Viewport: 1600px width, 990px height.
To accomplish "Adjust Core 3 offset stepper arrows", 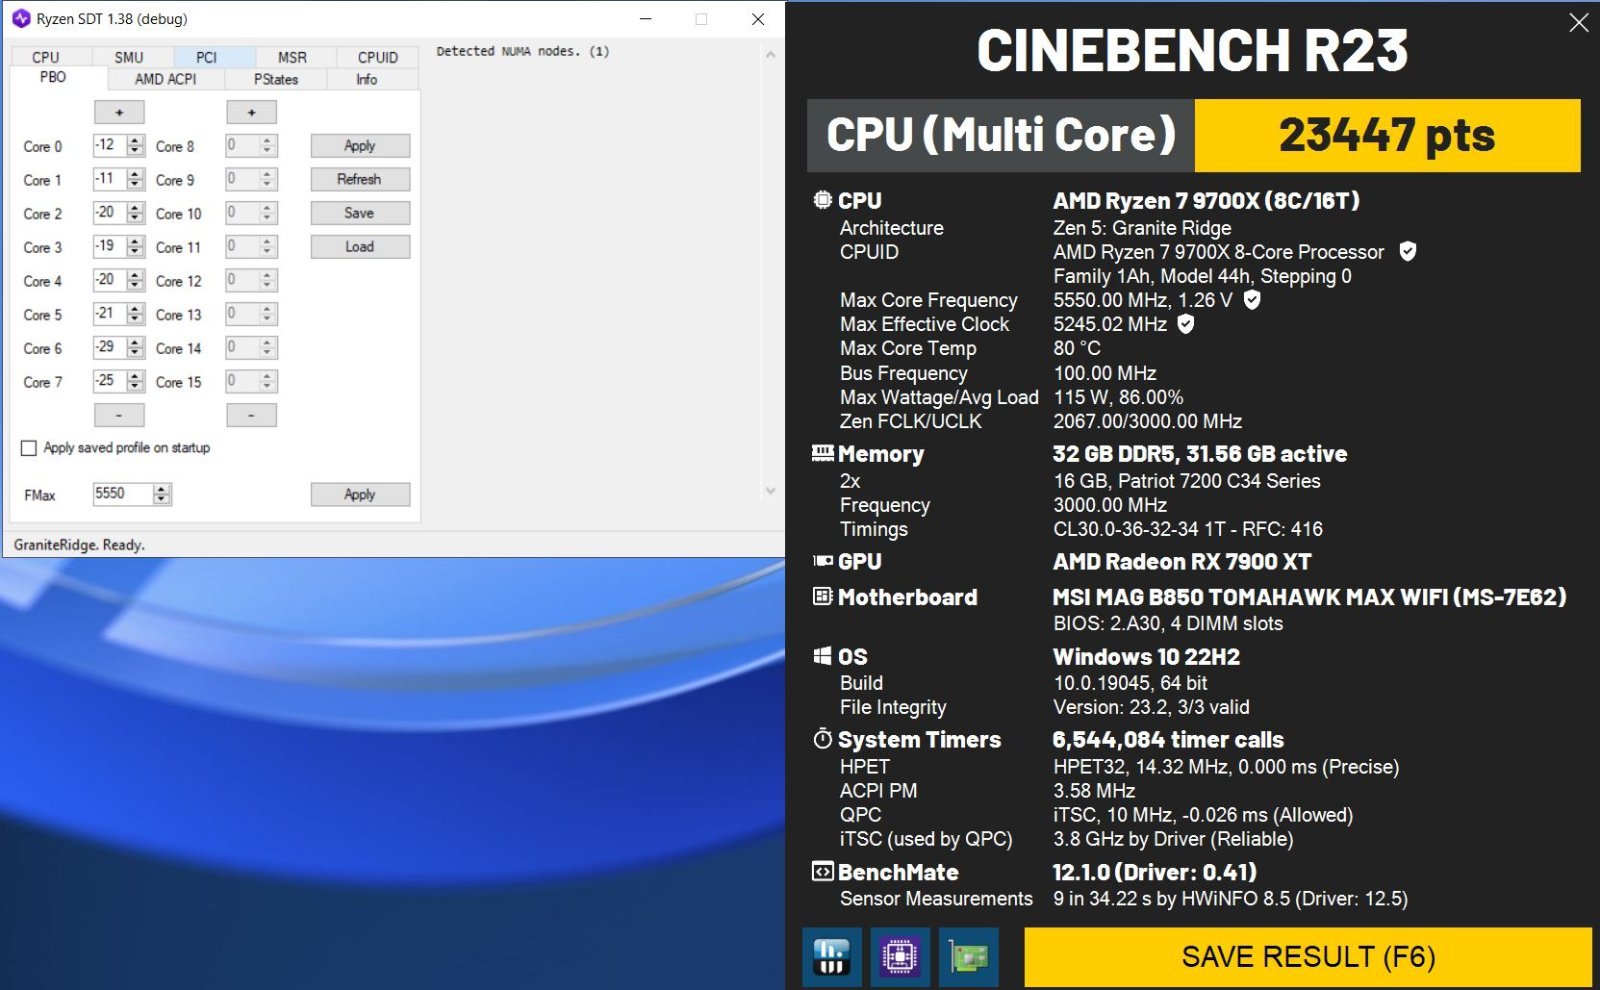I will pyautogui.click(x=136, y=246).
